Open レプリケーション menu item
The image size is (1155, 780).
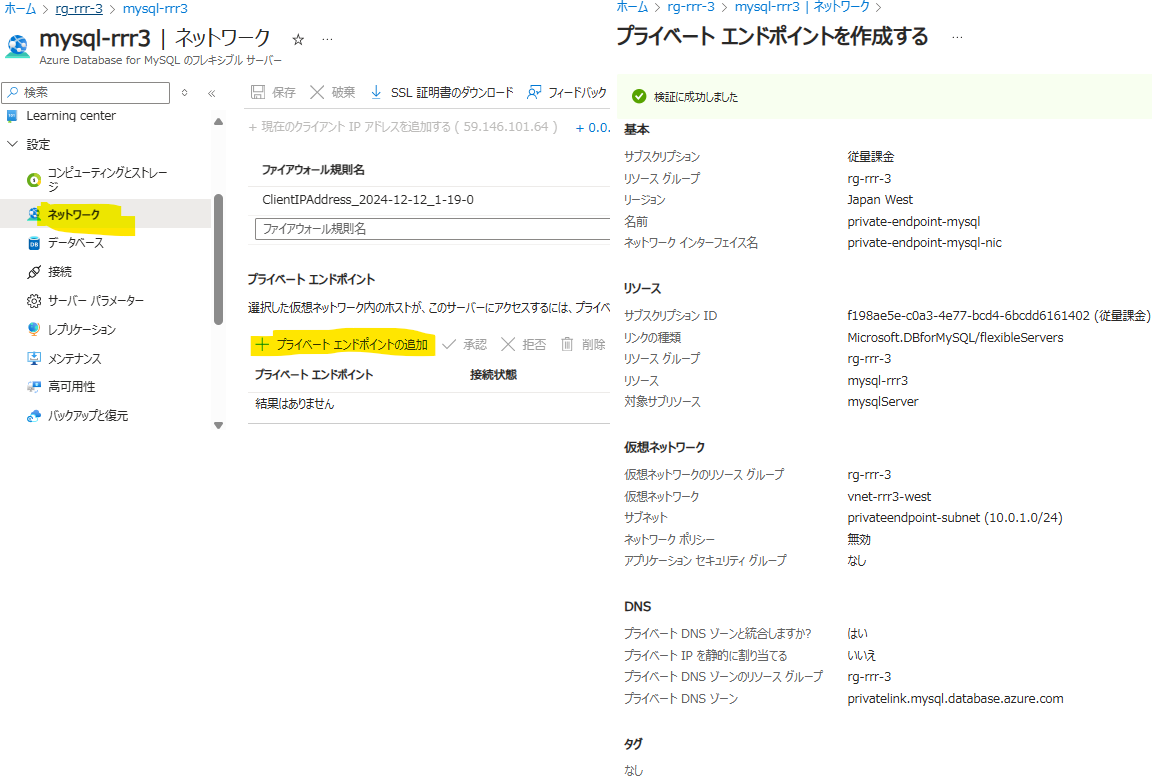[82, 330]
